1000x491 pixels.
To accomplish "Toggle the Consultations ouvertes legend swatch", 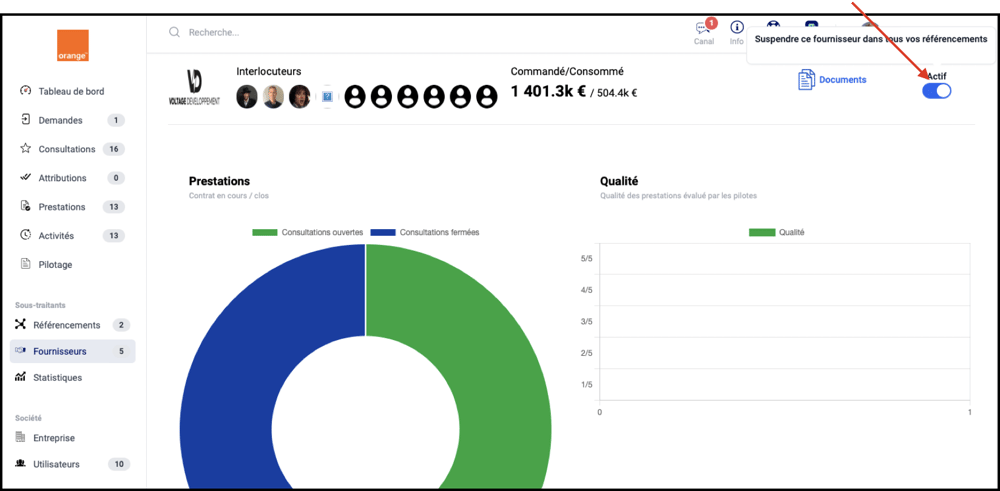I will [265, 233].
